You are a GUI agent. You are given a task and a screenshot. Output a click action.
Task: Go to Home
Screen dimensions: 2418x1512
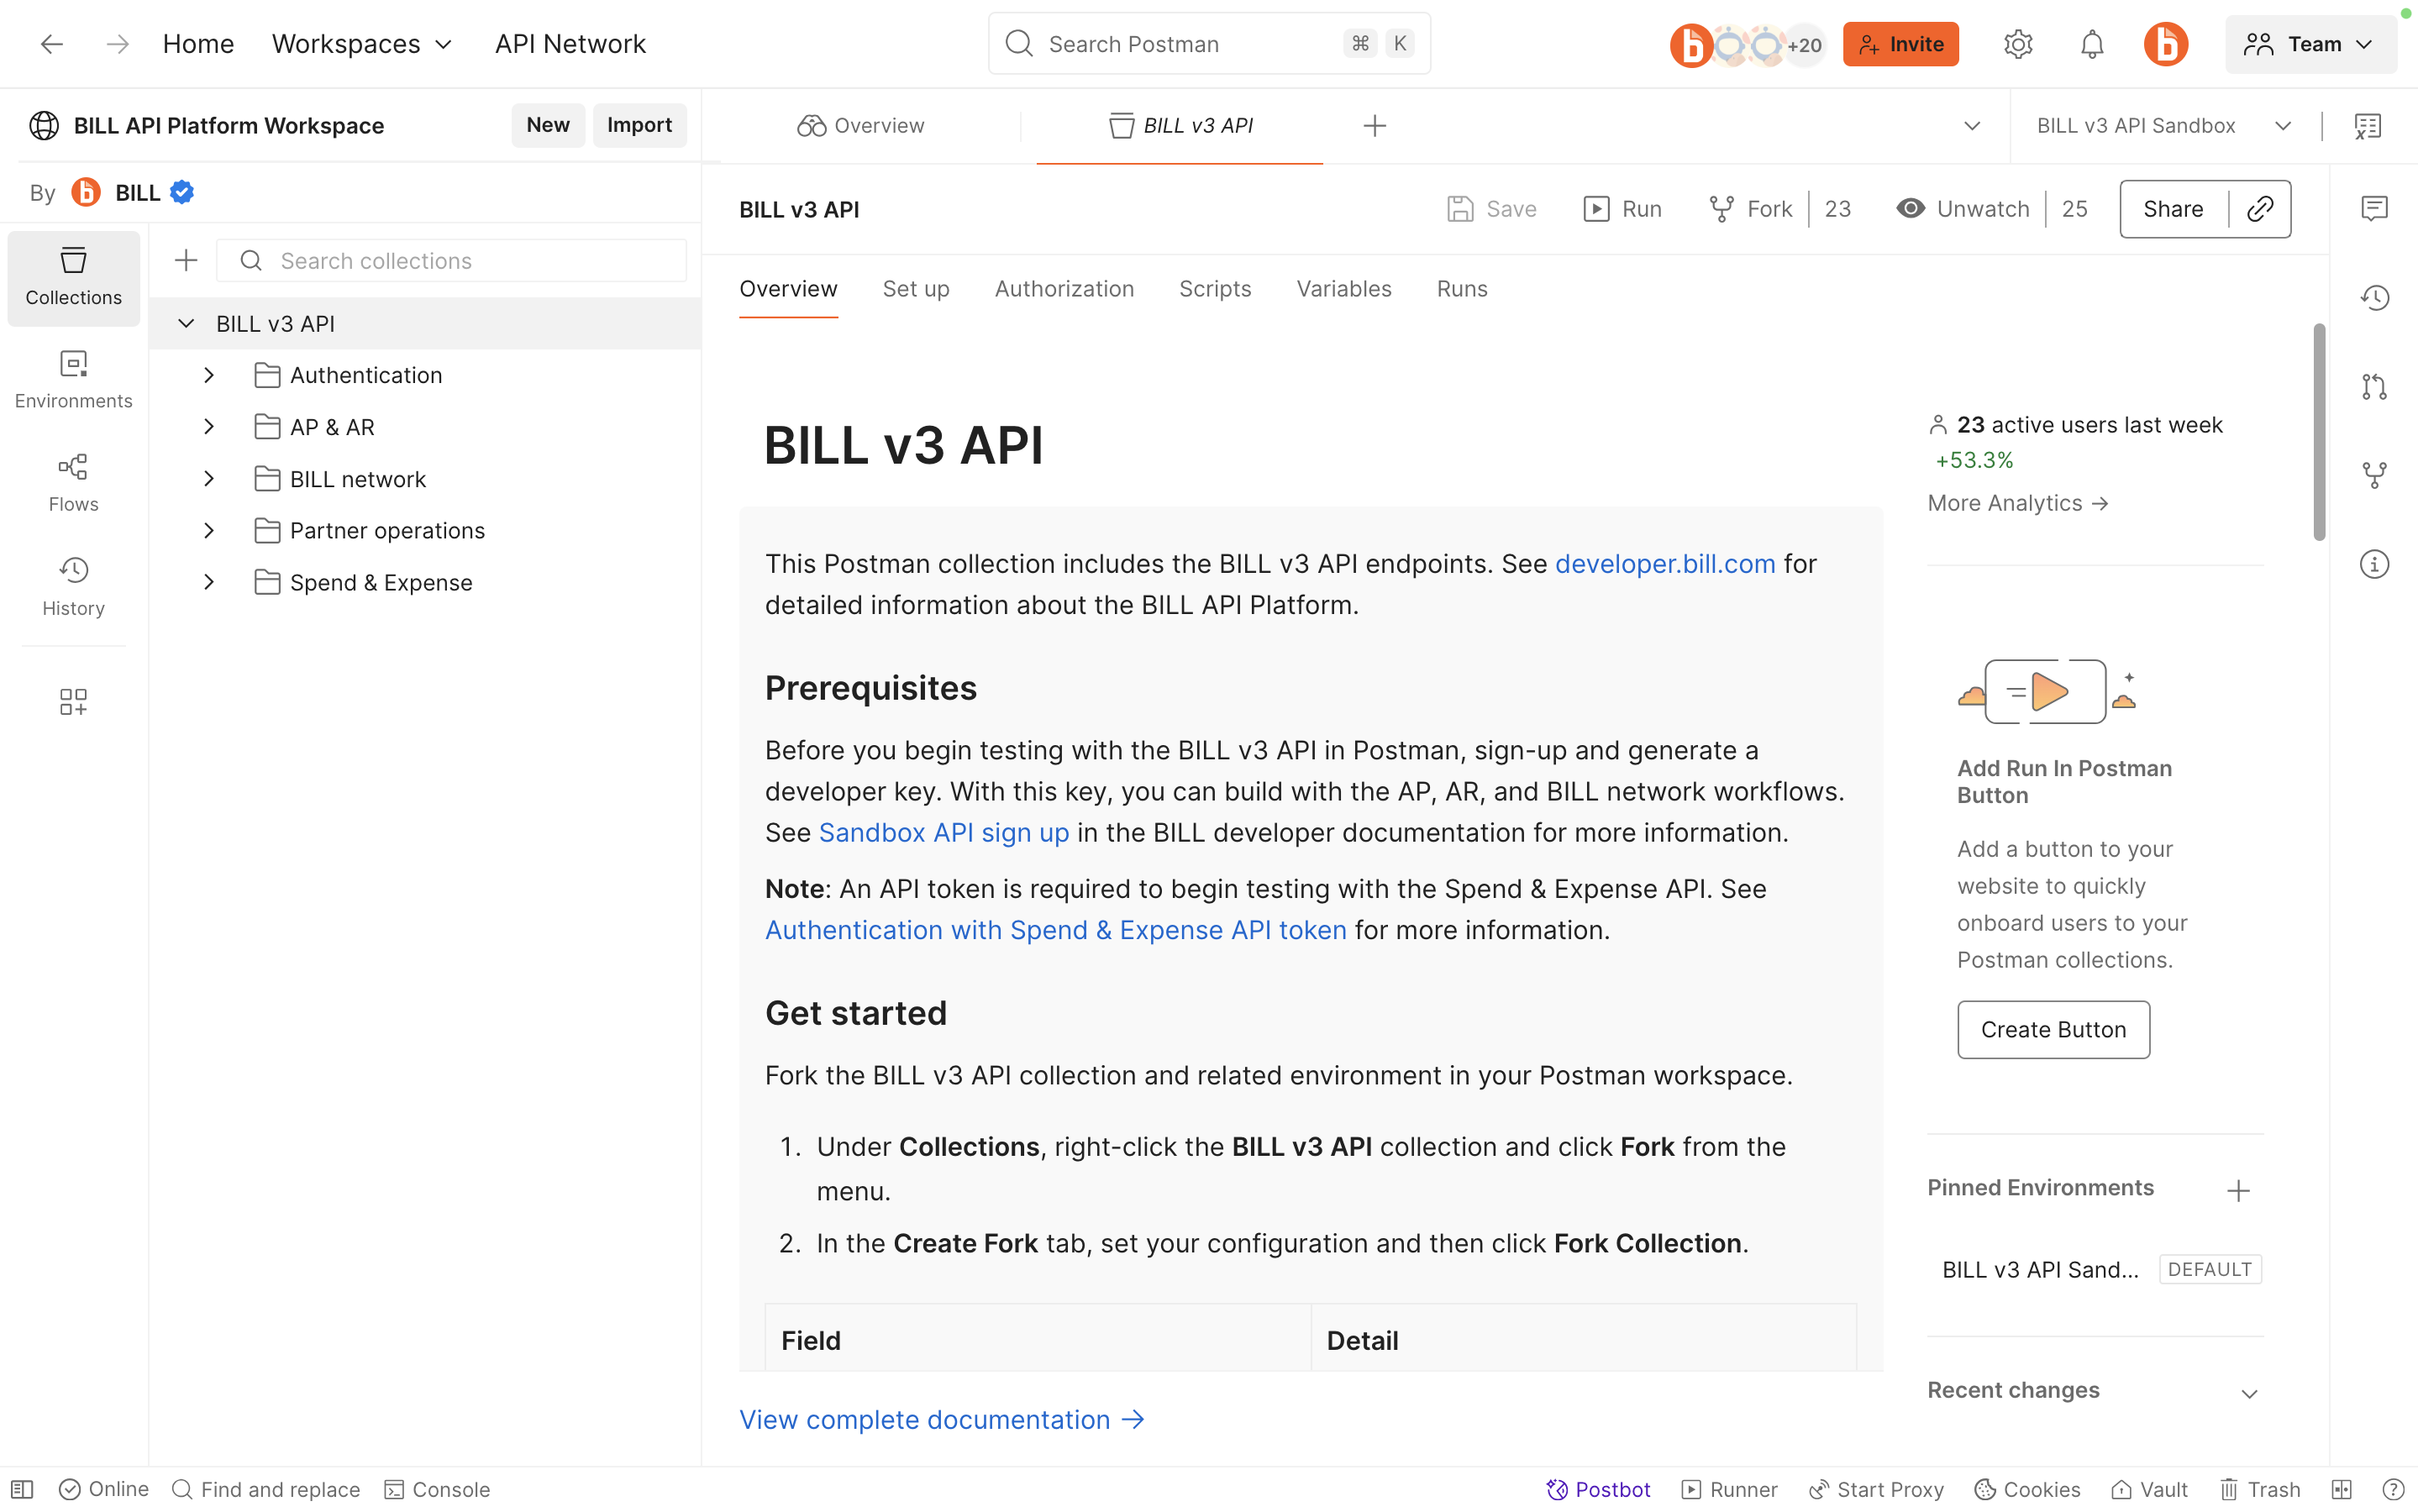pos(198,44)
